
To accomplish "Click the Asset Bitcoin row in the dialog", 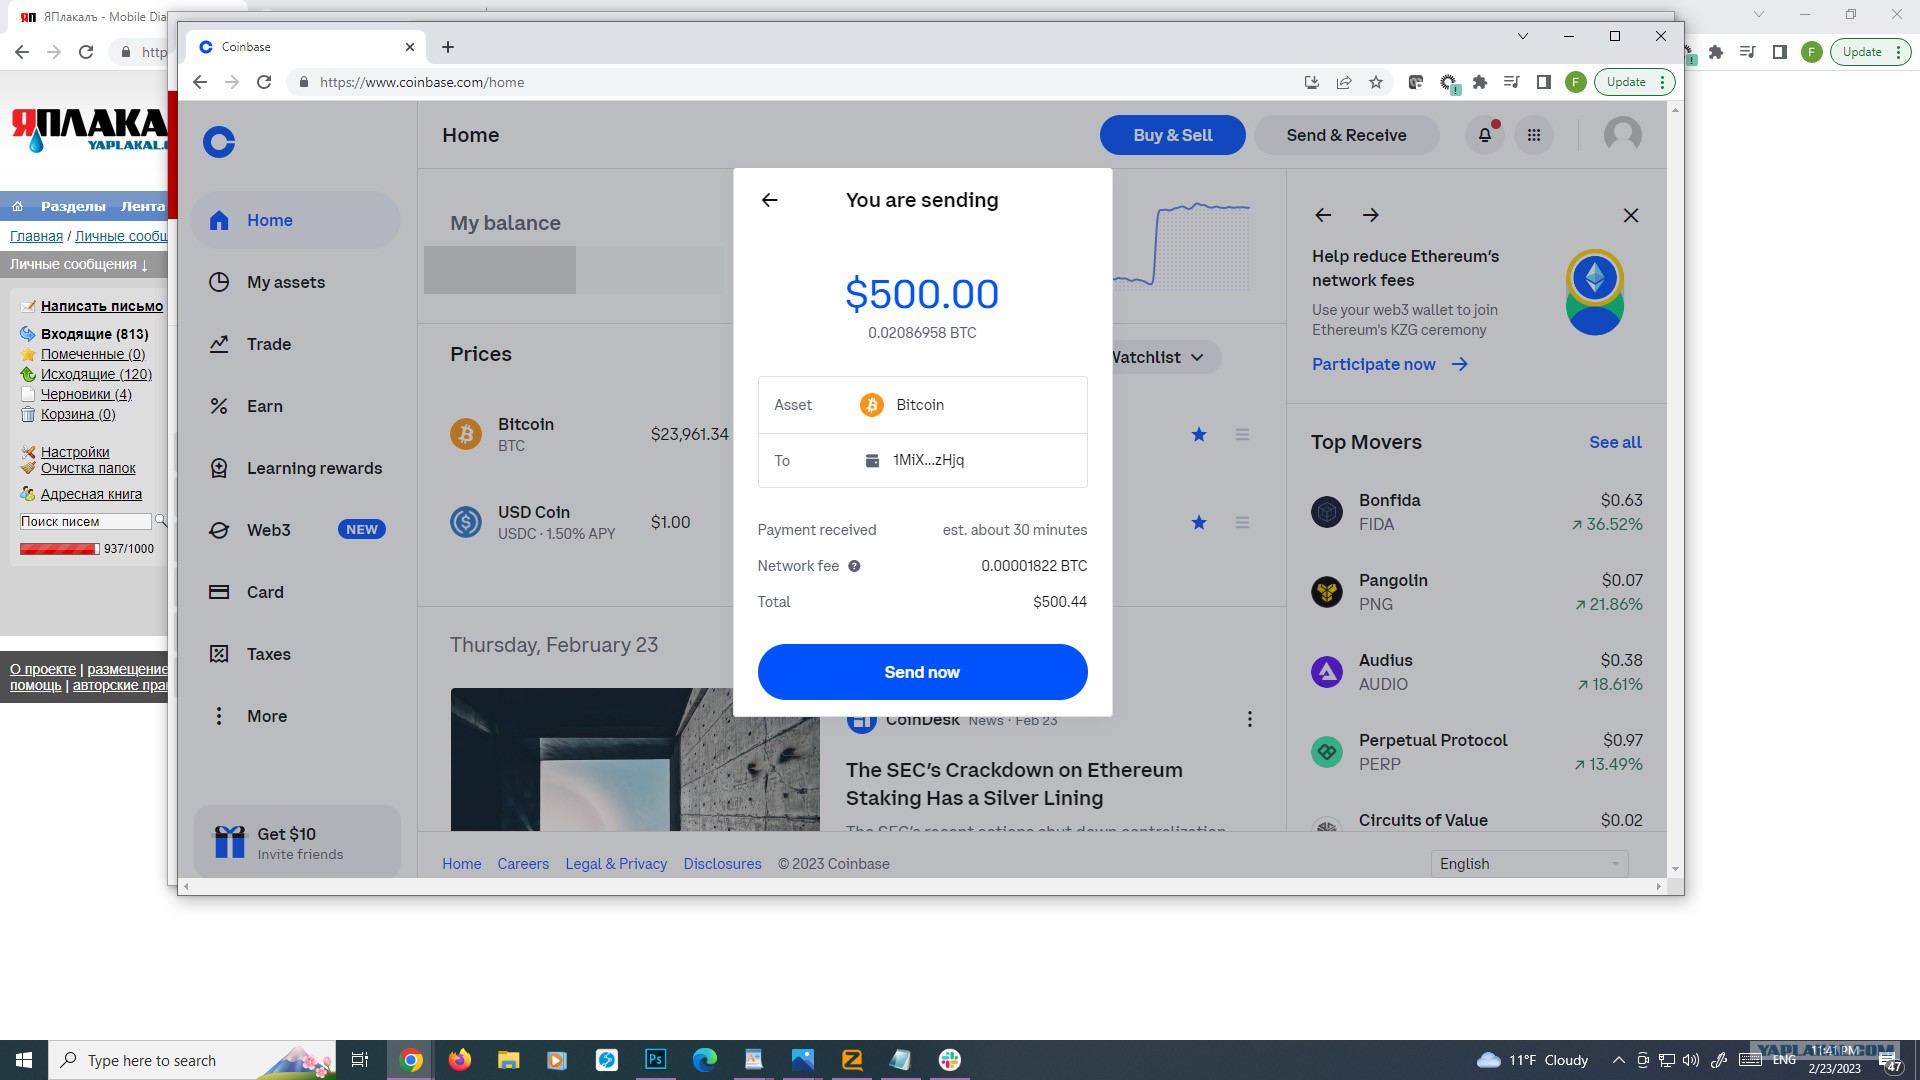I will click(922, 405).
